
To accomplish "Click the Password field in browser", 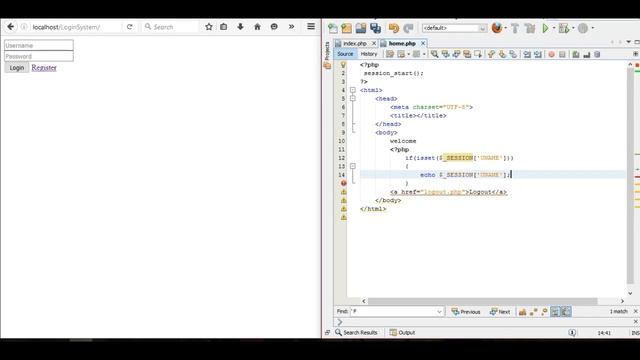I will tap(39, 56).
